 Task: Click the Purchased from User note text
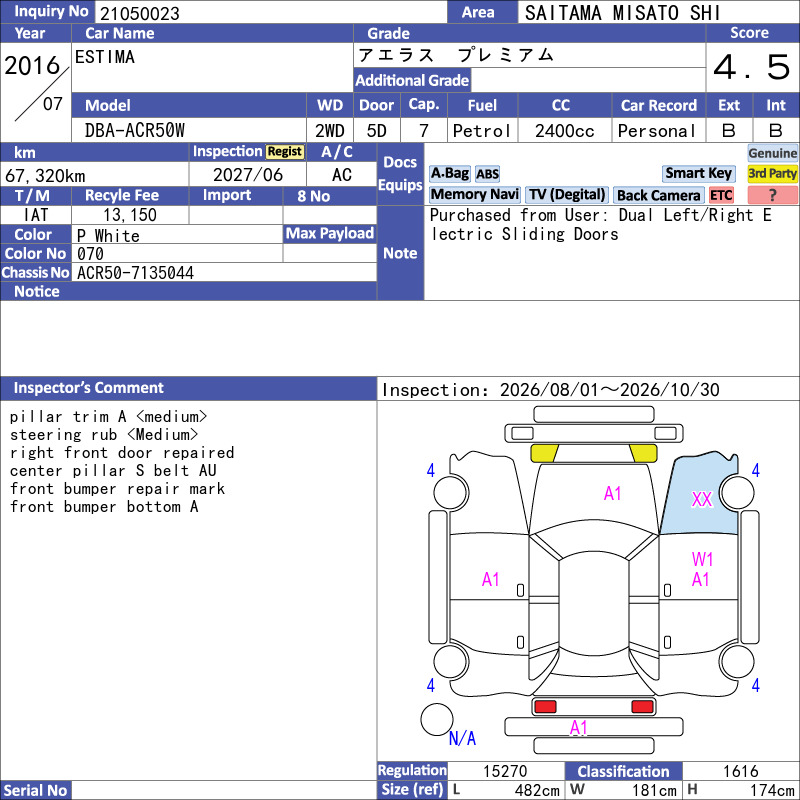(600, 224)
